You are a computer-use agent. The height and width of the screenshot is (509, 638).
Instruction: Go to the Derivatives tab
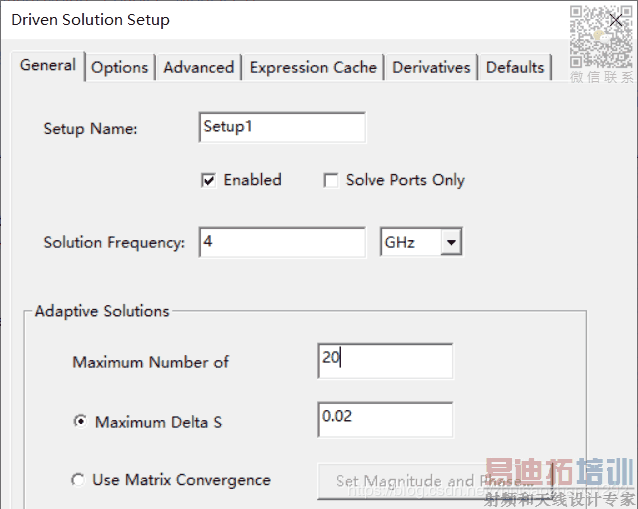[x=431, y=68]
